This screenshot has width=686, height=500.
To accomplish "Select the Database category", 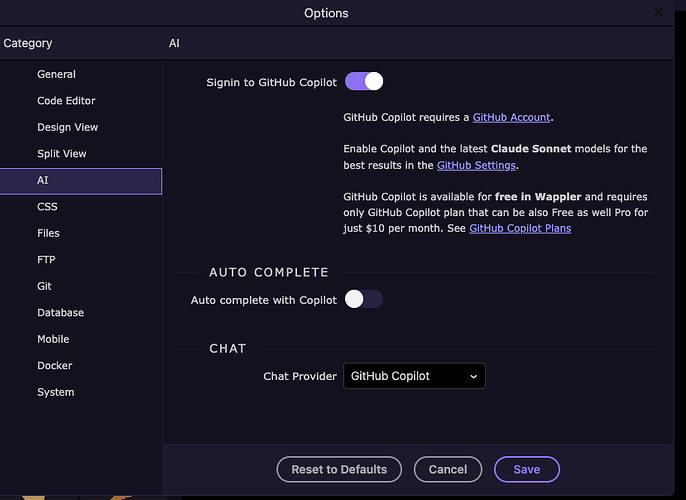I will (x=60, y=313).
